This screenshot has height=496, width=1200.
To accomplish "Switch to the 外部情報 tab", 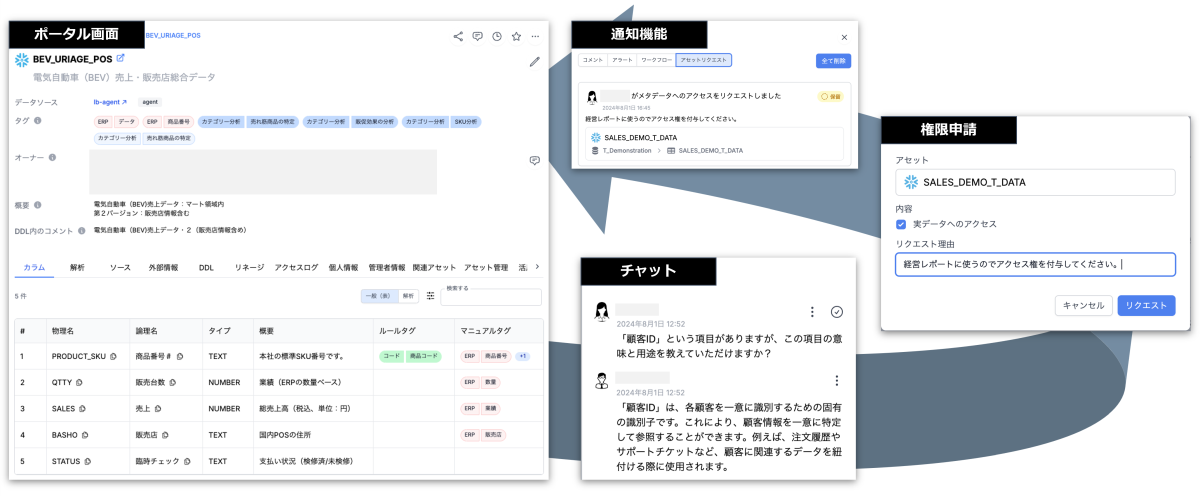I will pyautogui.click(x=164, y=268).
